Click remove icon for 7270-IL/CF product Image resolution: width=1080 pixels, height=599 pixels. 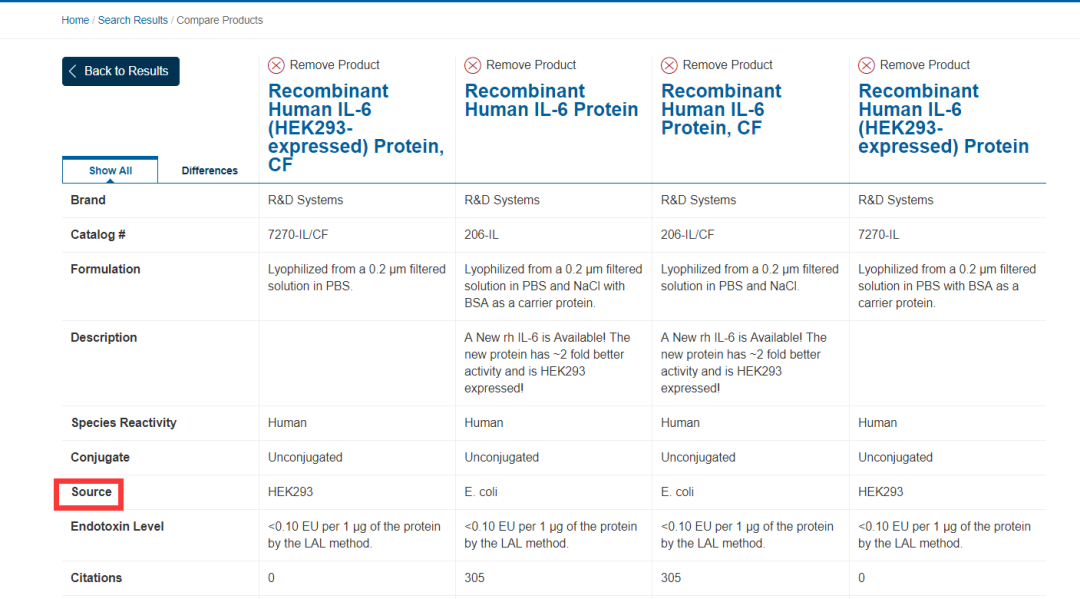point(276,65)
